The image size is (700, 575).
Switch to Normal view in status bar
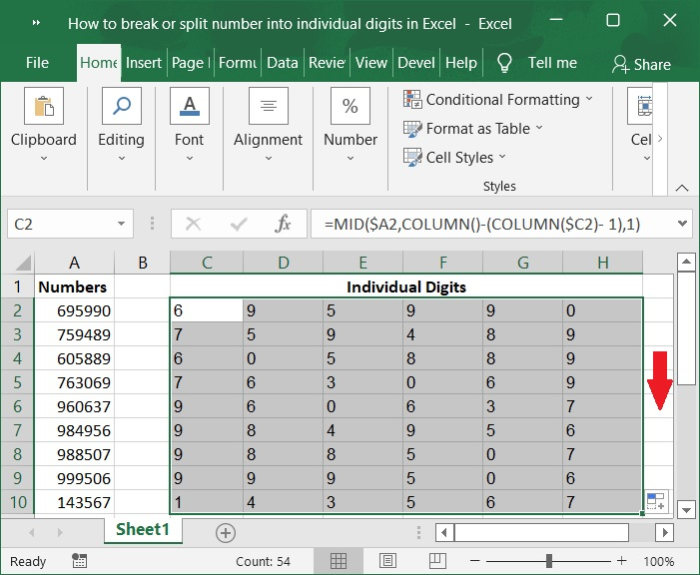point(339,561)
